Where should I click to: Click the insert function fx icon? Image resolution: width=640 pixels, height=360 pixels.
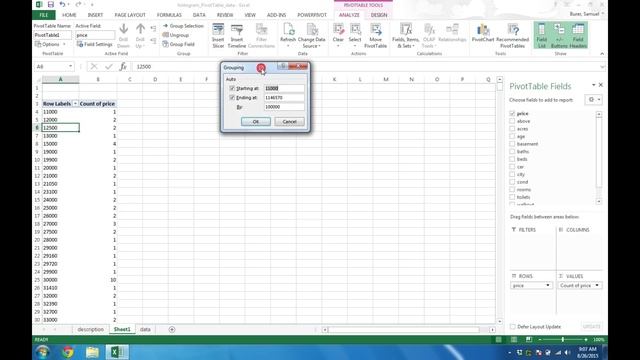pos(123,67)
